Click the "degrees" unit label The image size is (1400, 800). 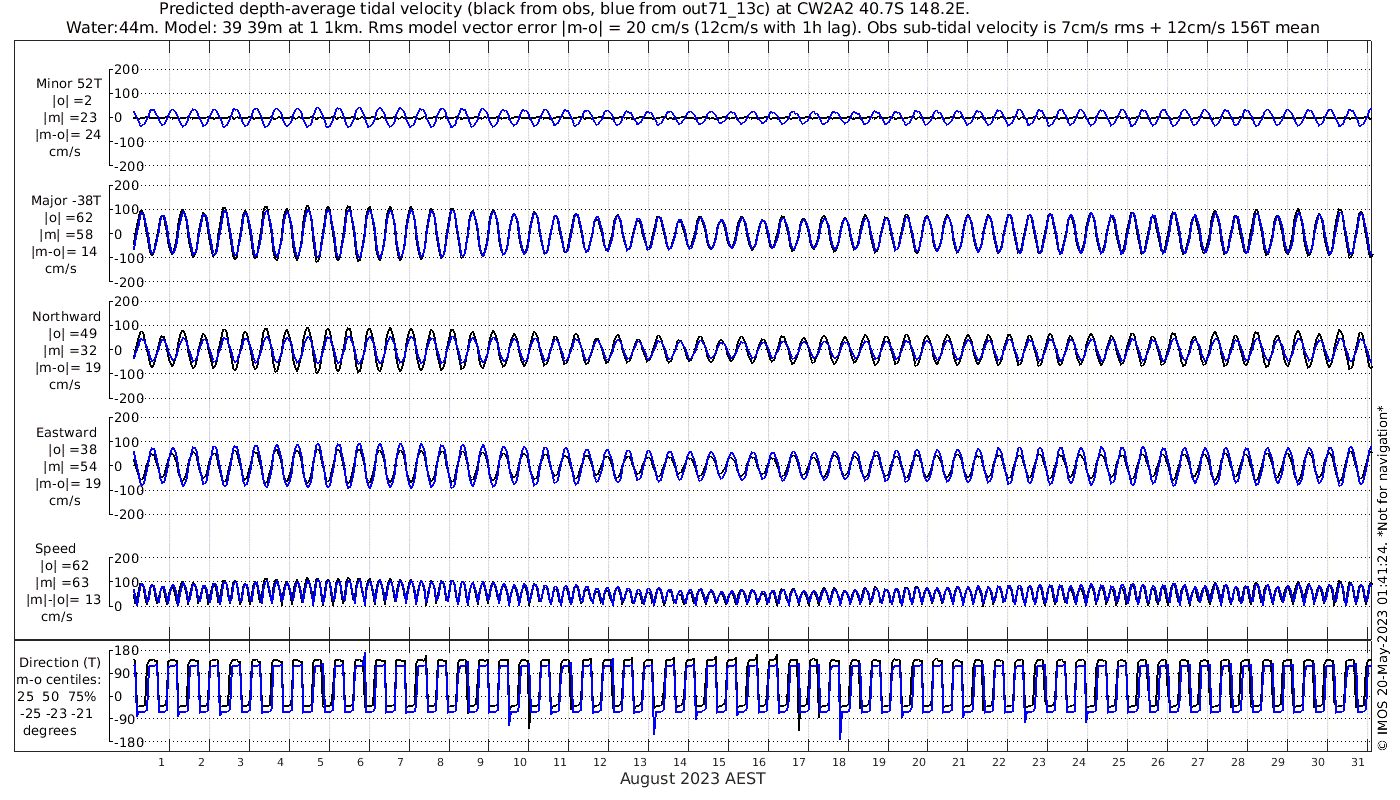coord(50,731)
